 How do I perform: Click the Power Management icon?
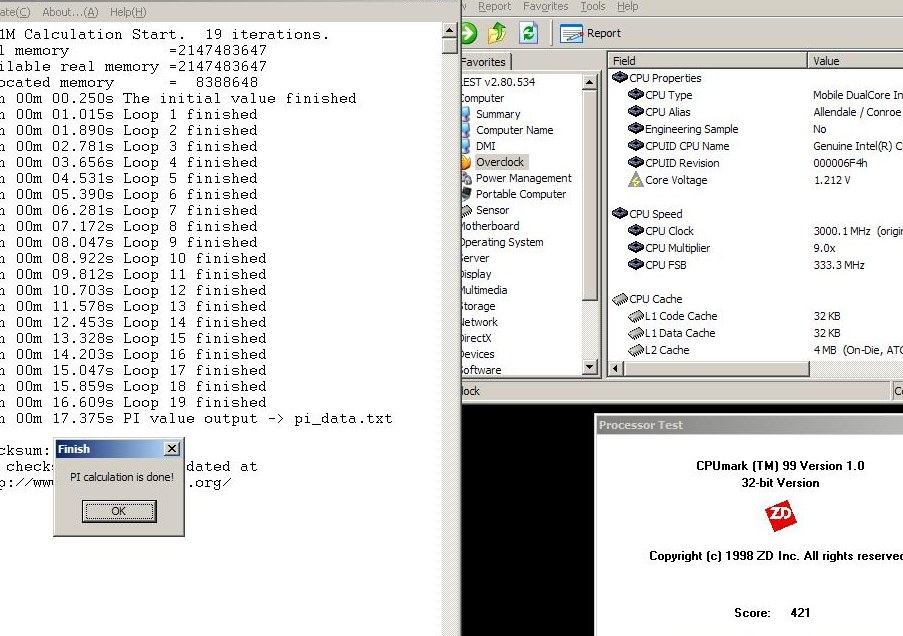pyautogui.click(x=466, y=179)
